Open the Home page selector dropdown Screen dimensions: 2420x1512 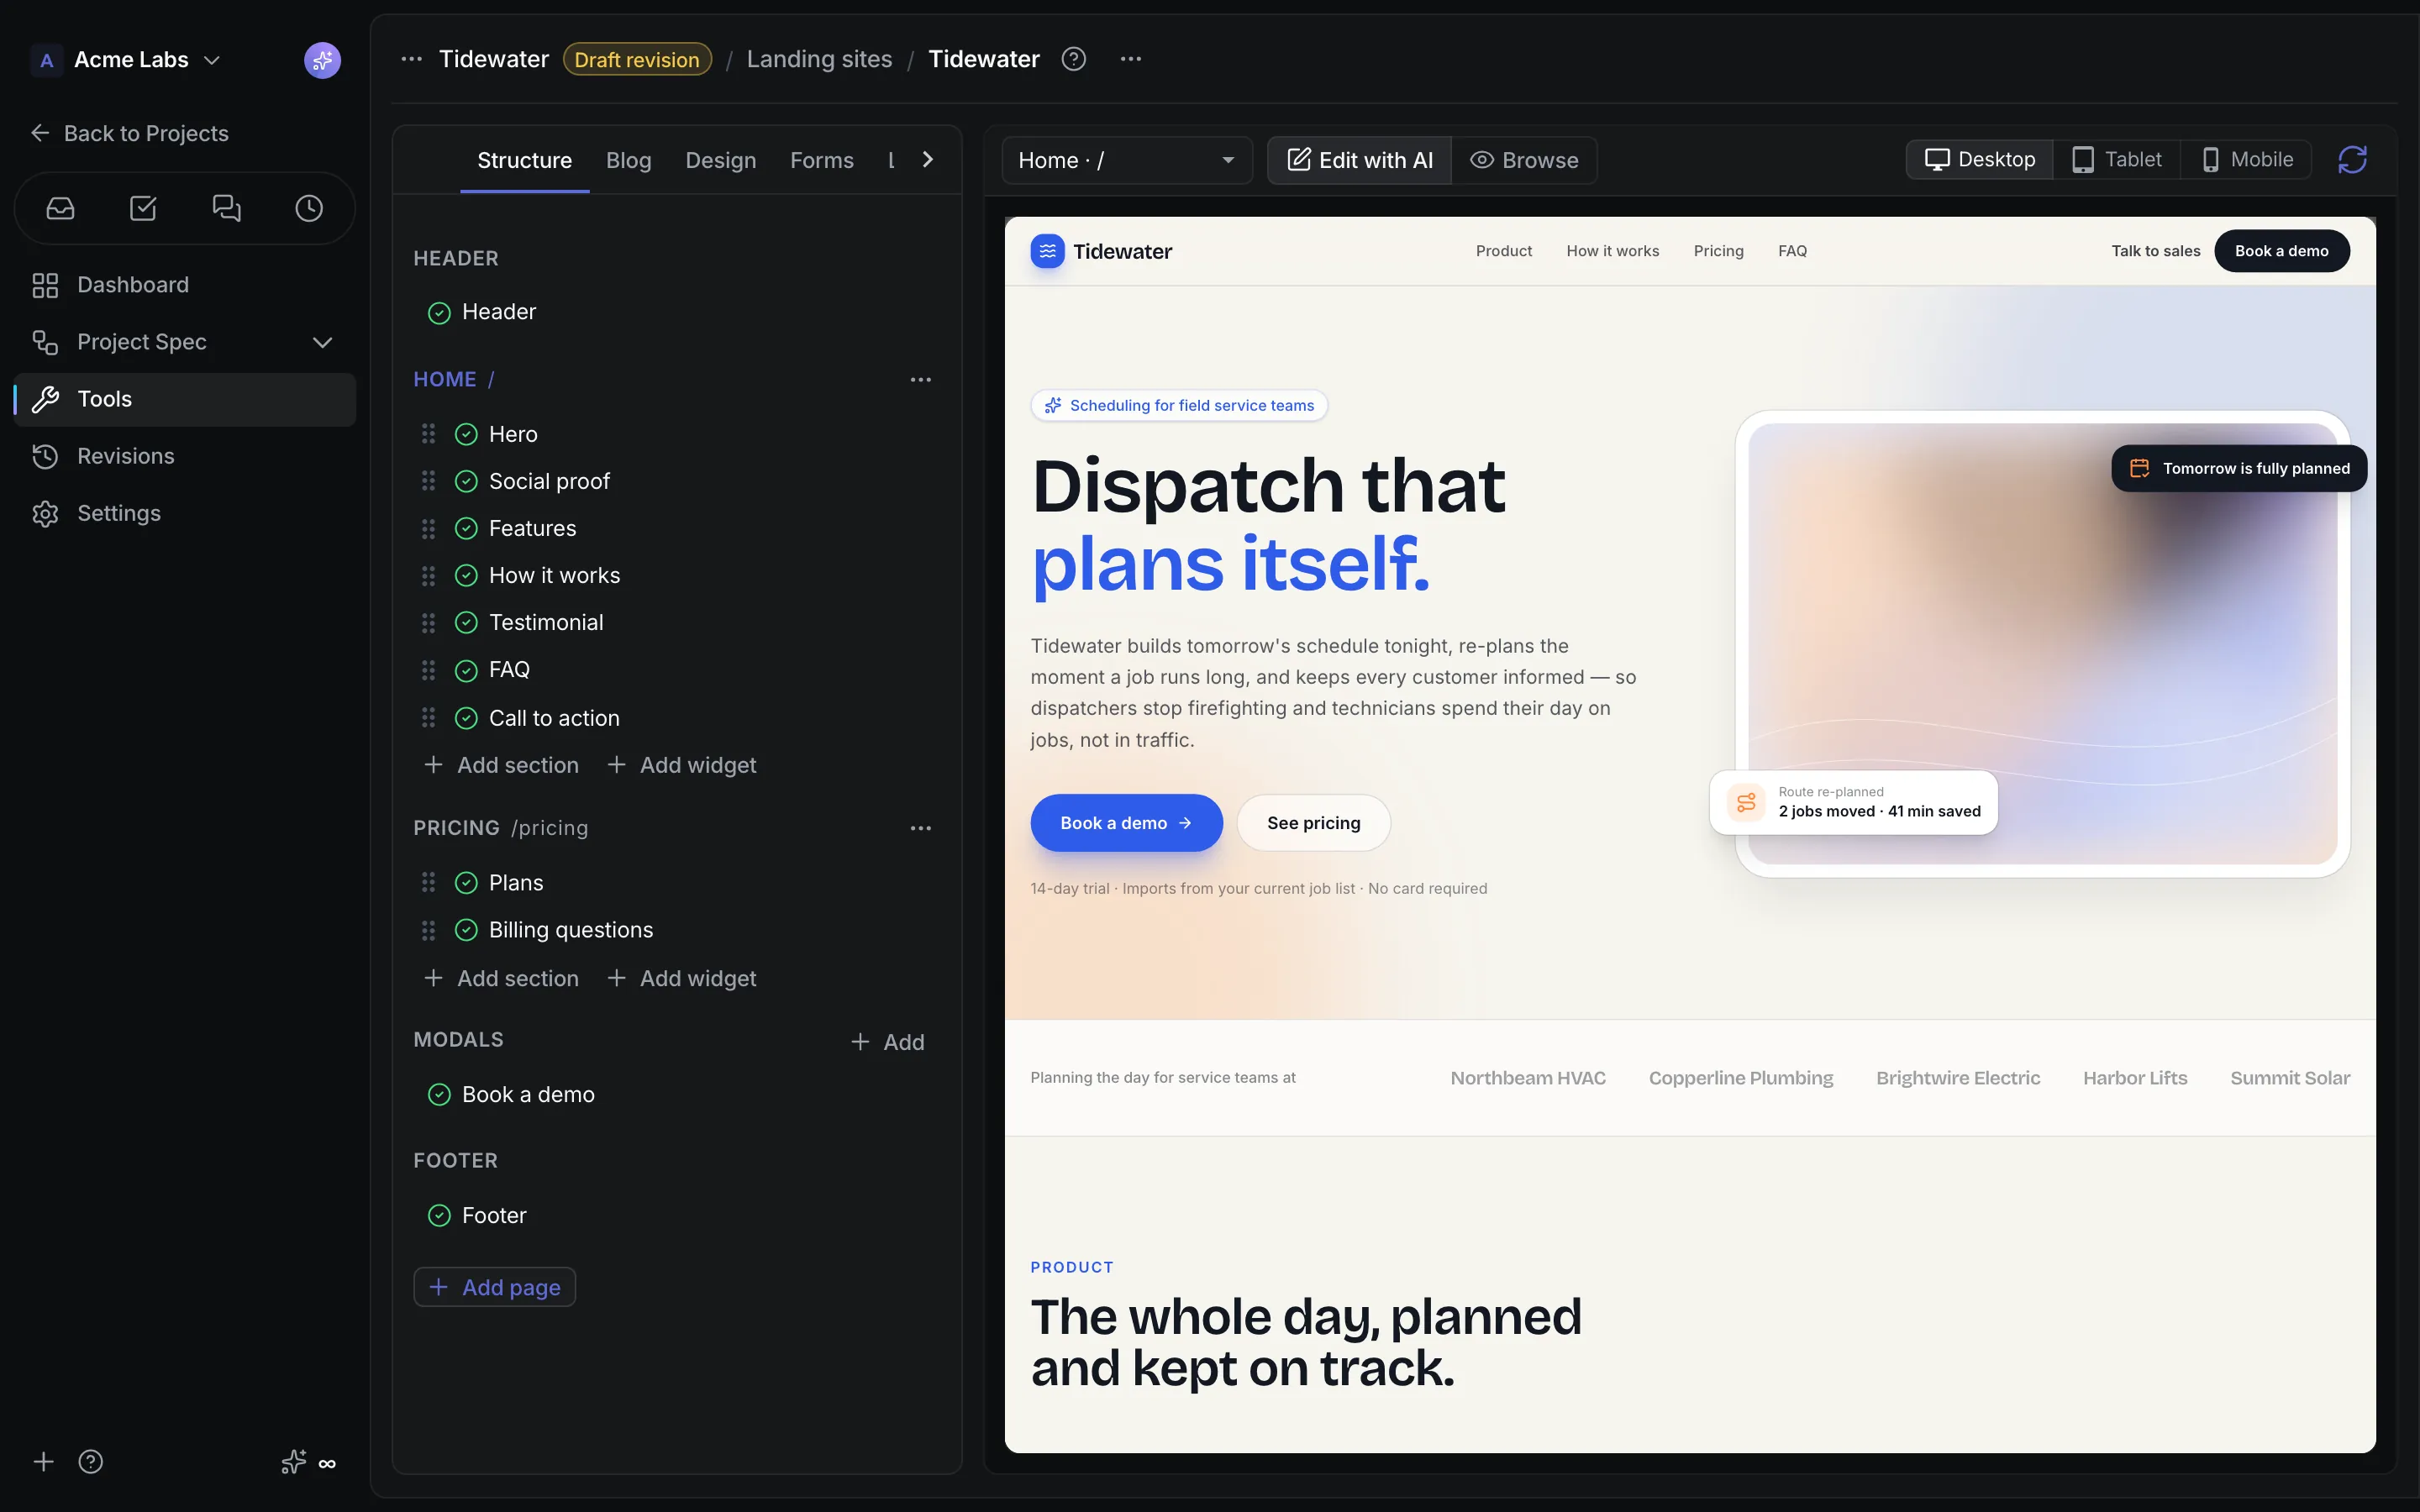(x=1127, y=160)
